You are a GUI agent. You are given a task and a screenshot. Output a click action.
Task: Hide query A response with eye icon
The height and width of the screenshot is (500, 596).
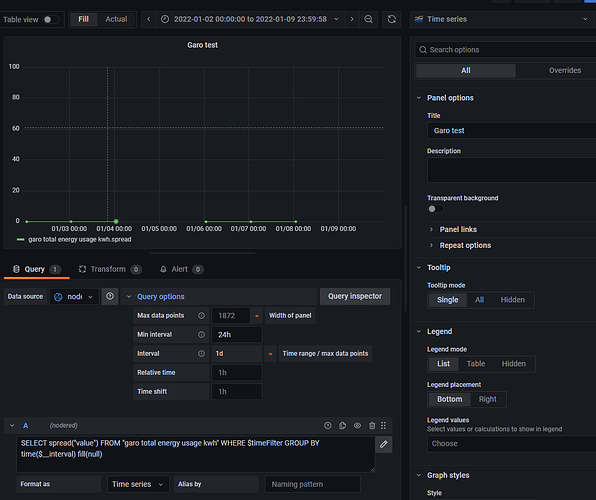coord(357,425)
